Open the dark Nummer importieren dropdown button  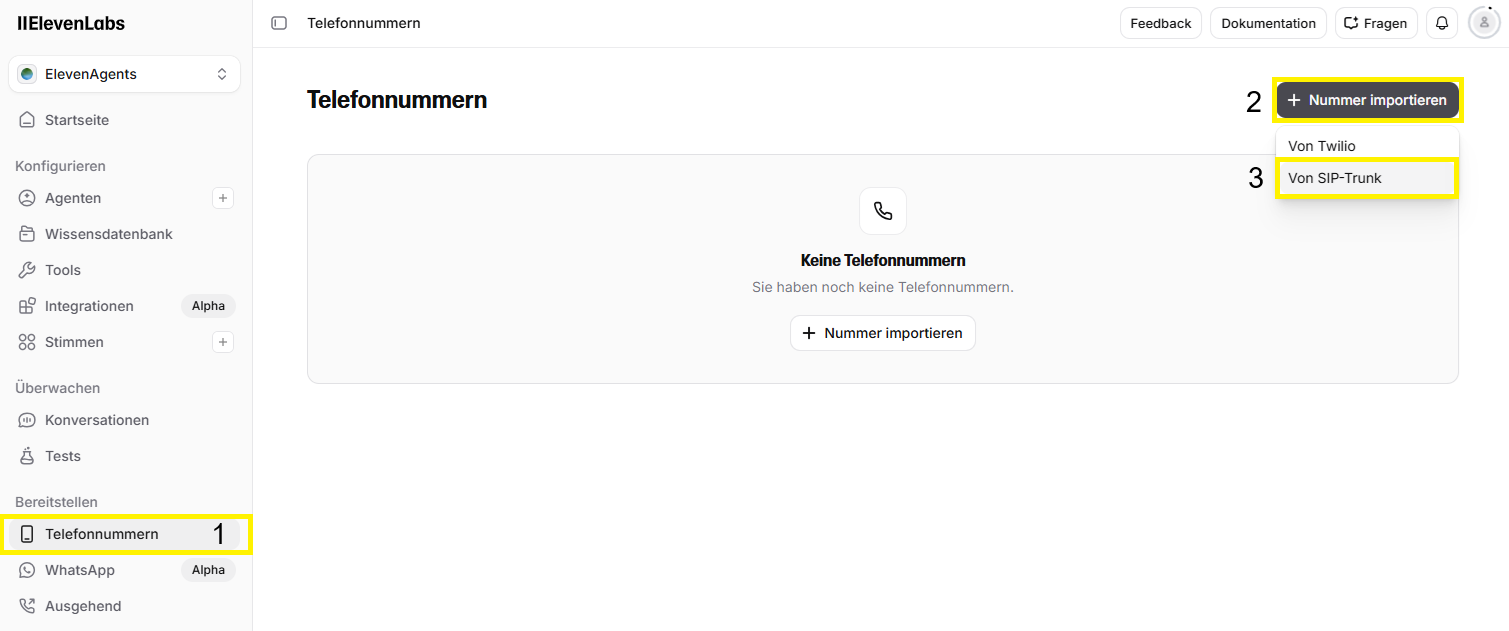1367,100
